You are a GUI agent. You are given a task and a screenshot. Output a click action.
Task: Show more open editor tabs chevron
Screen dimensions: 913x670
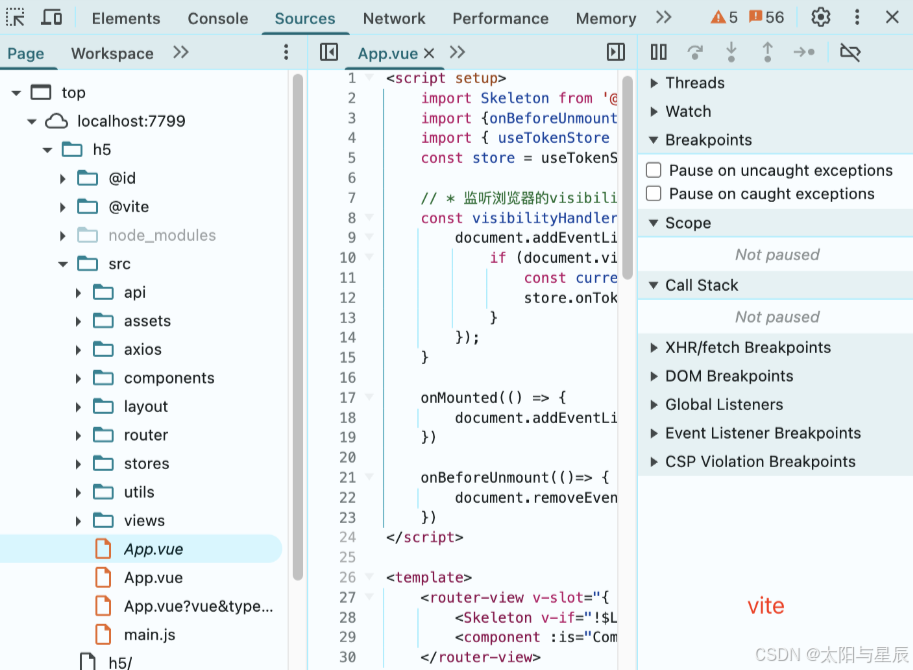(457, 52)
